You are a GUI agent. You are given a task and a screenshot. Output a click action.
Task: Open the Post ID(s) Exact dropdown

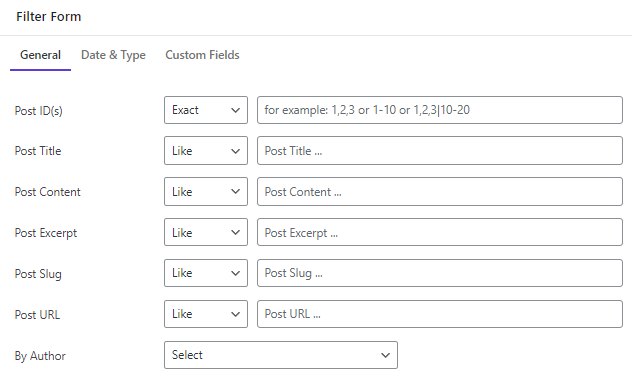206,110
